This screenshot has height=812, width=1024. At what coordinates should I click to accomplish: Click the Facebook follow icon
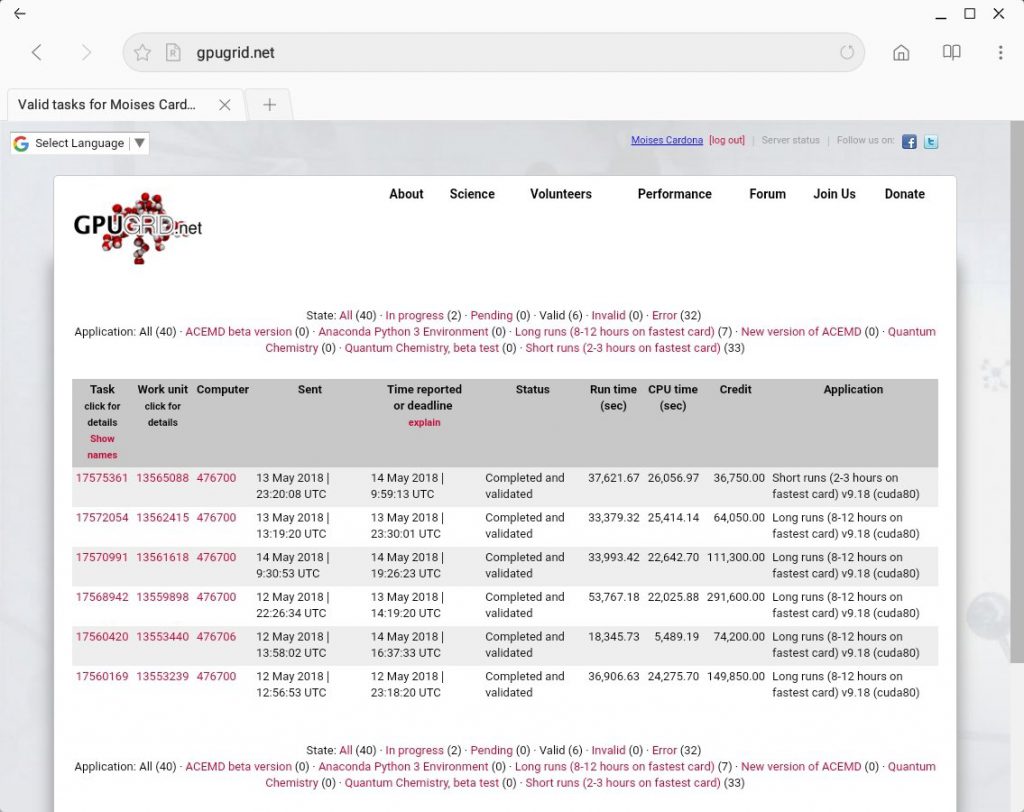909,142
